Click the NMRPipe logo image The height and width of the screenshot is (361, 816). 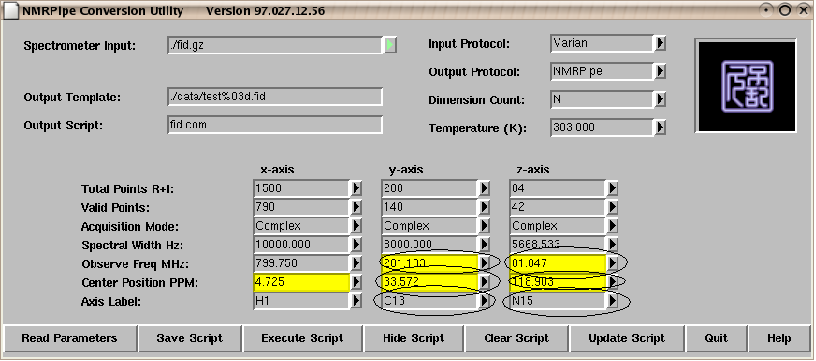click(x=747, y=86)
